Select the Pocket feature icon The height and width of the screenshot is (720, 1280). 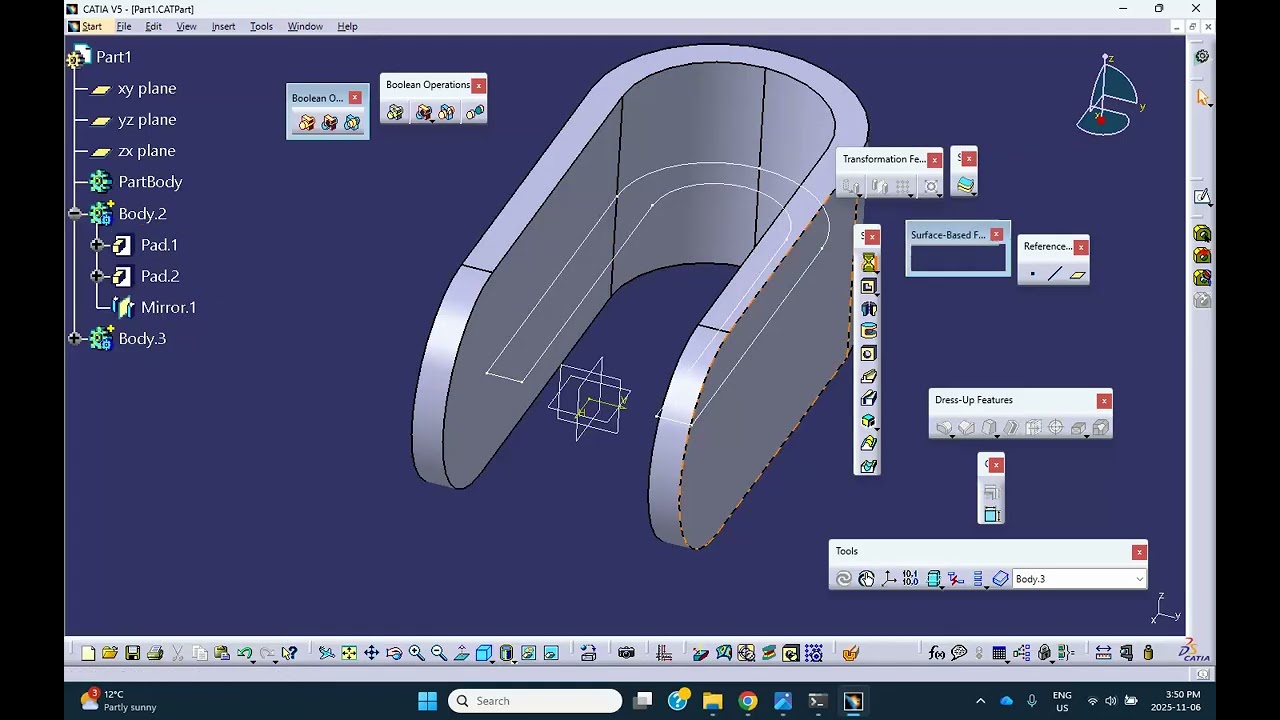point(869,286)
